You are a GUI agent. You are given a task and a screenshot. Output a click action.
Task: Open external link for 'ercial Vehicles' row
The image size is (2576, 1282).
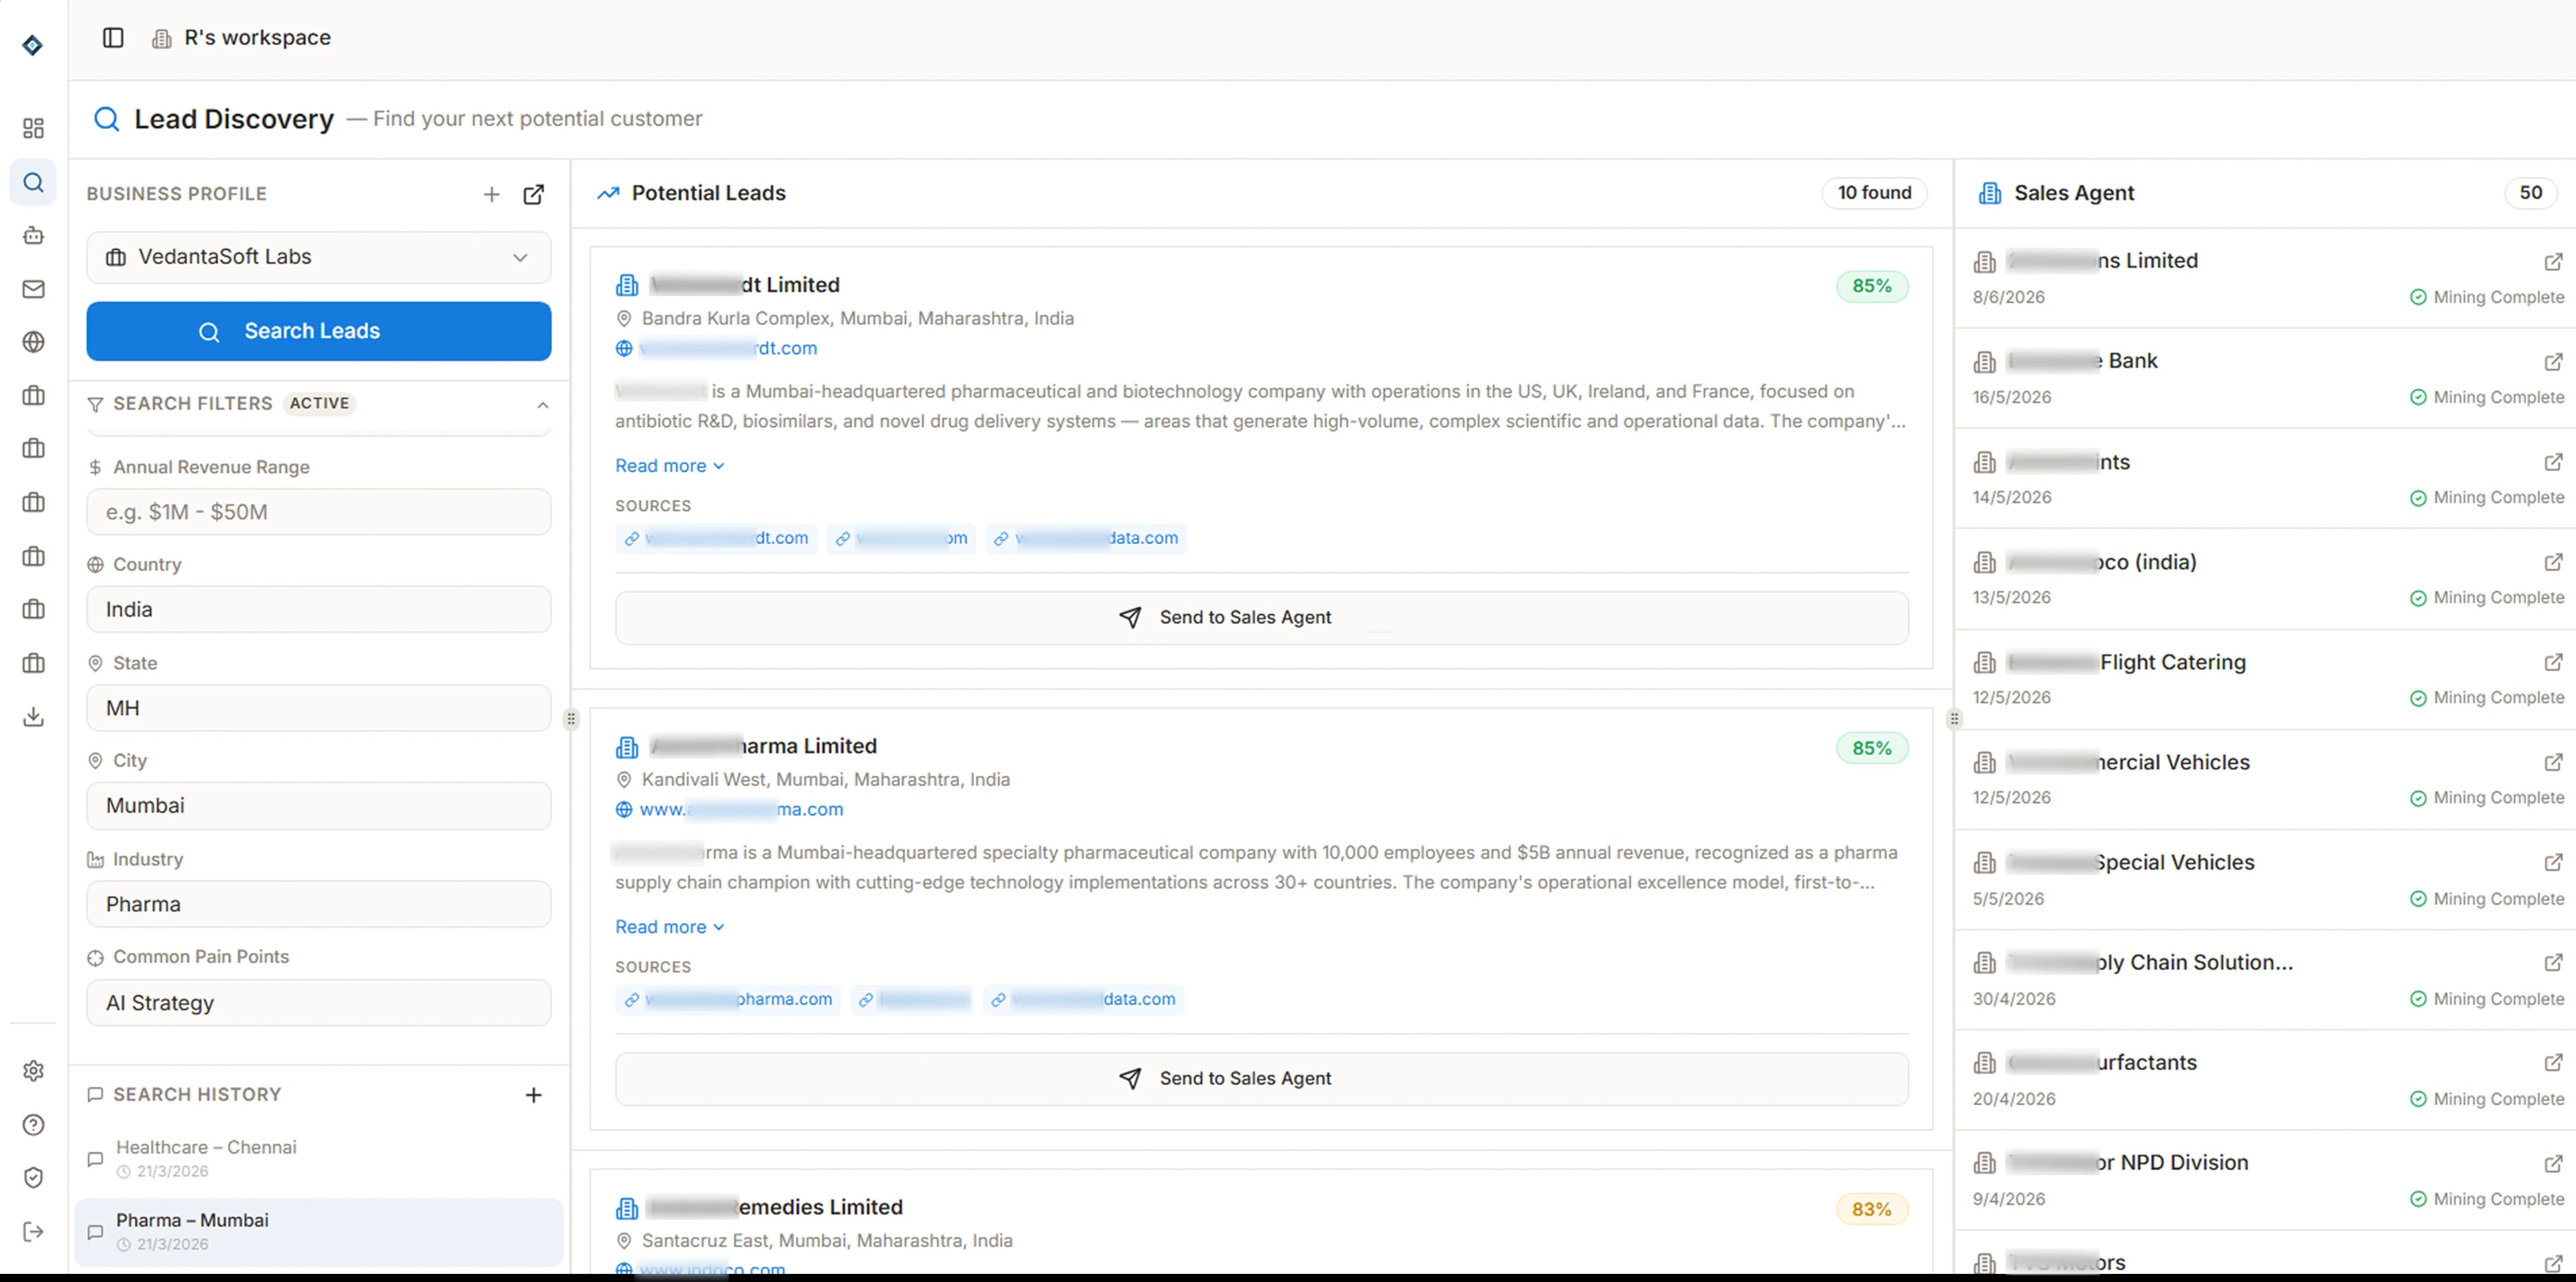click(x=2553, y=762)
